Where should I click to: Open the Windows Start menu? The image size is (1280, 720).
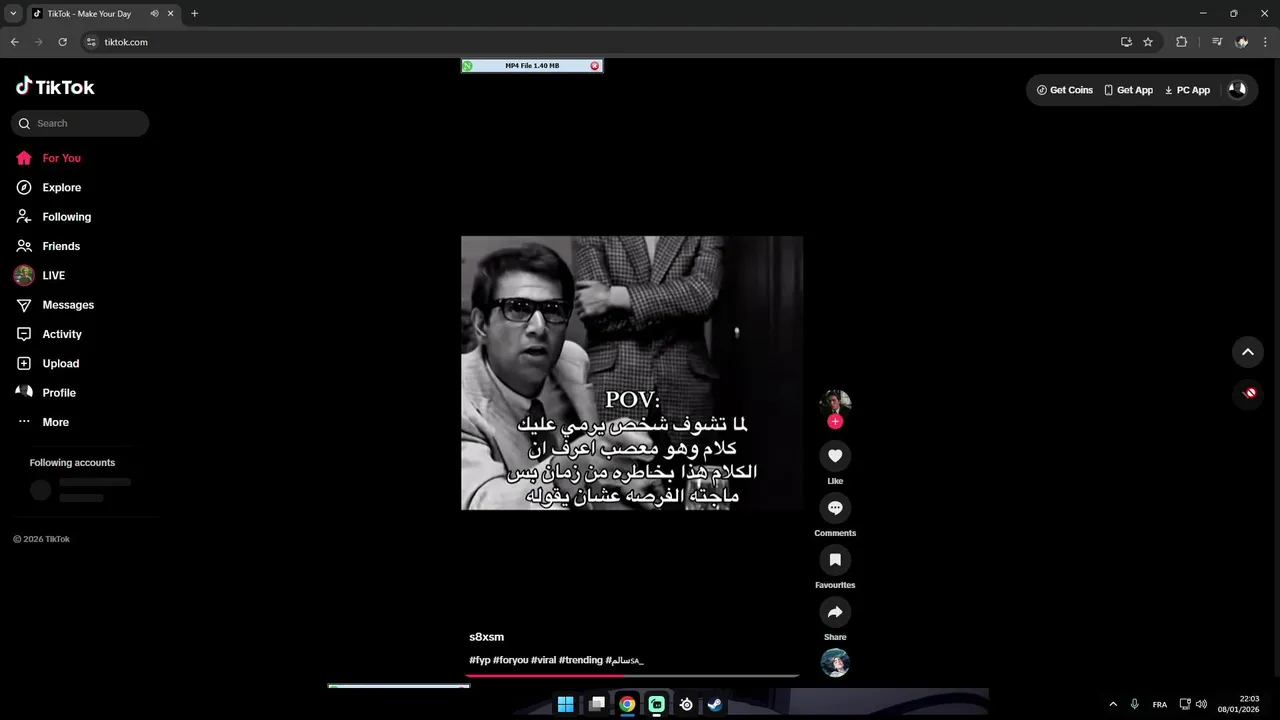[x=566, y=704]
